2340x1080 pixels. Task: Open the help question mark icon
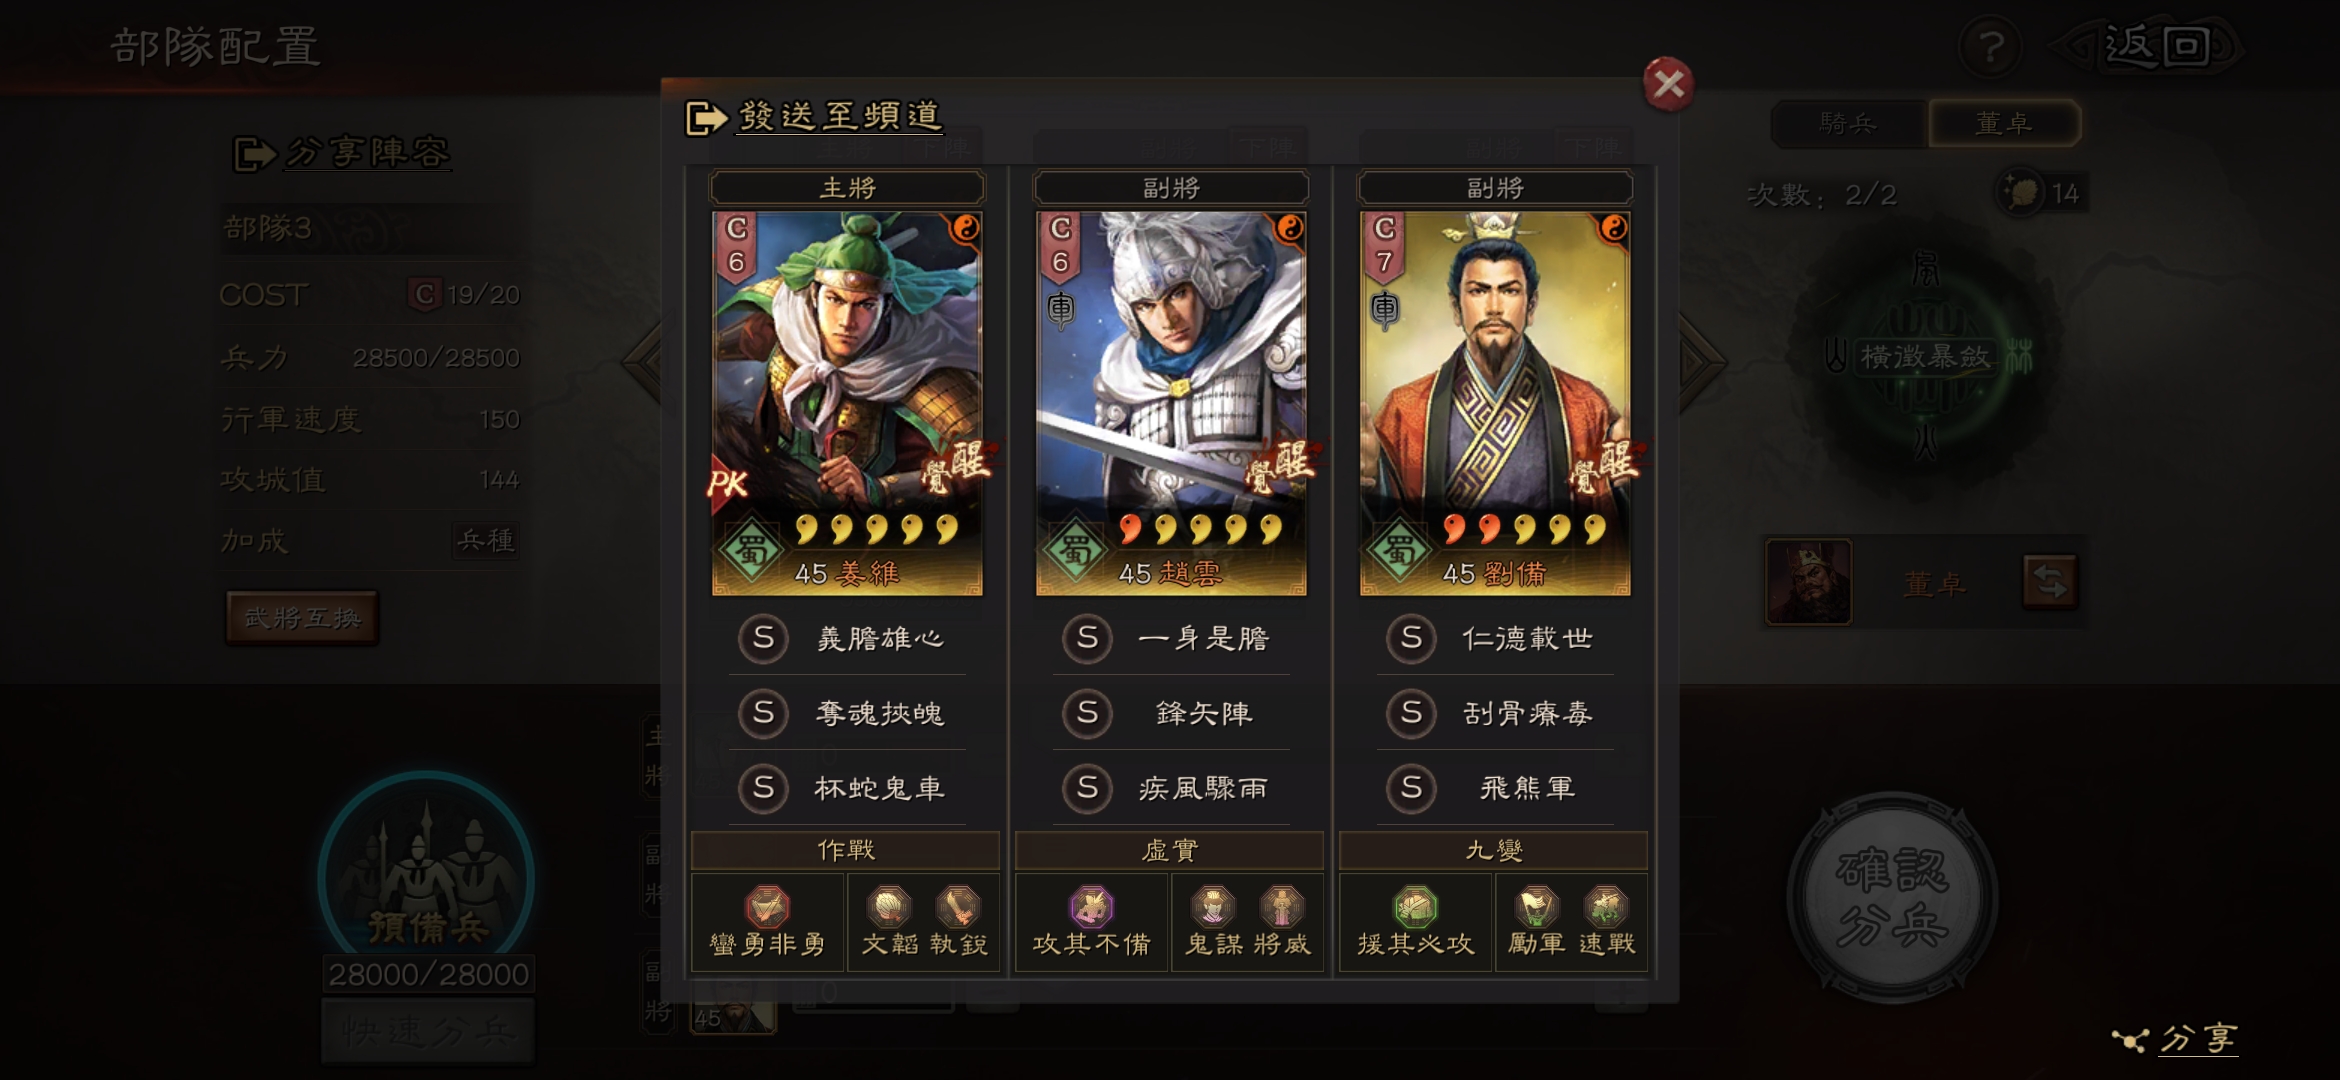(x=1991, y=46)
